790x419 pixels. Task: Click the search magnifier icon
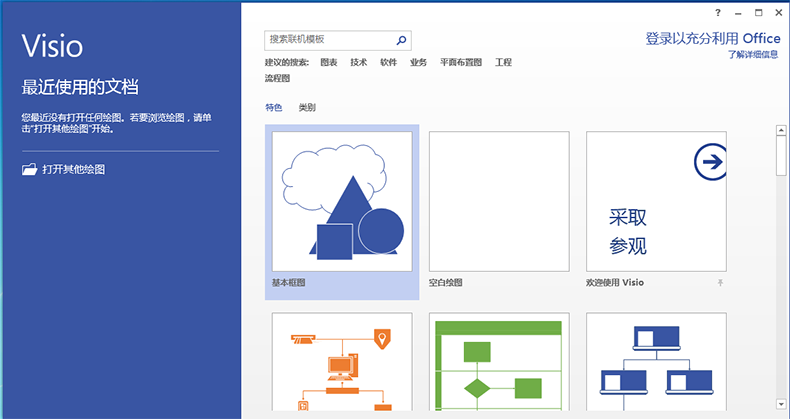click(402, 40)
